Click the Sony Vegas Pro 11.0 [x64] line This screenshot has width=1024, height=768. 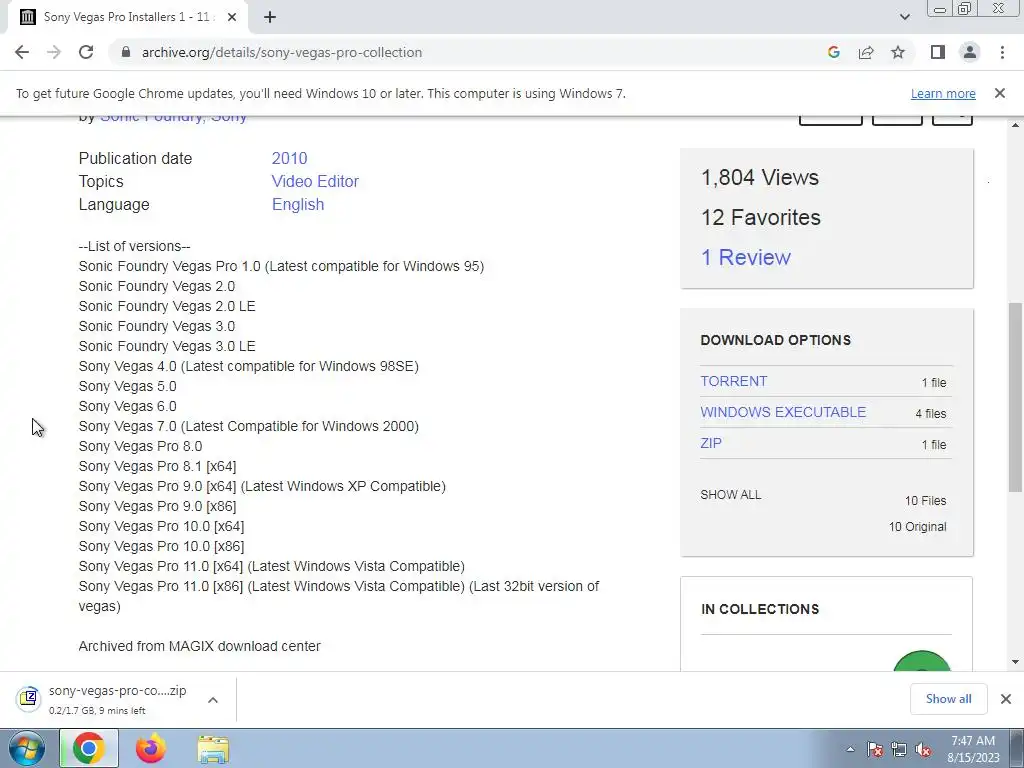pyautogui.click(x=272, y=566)
